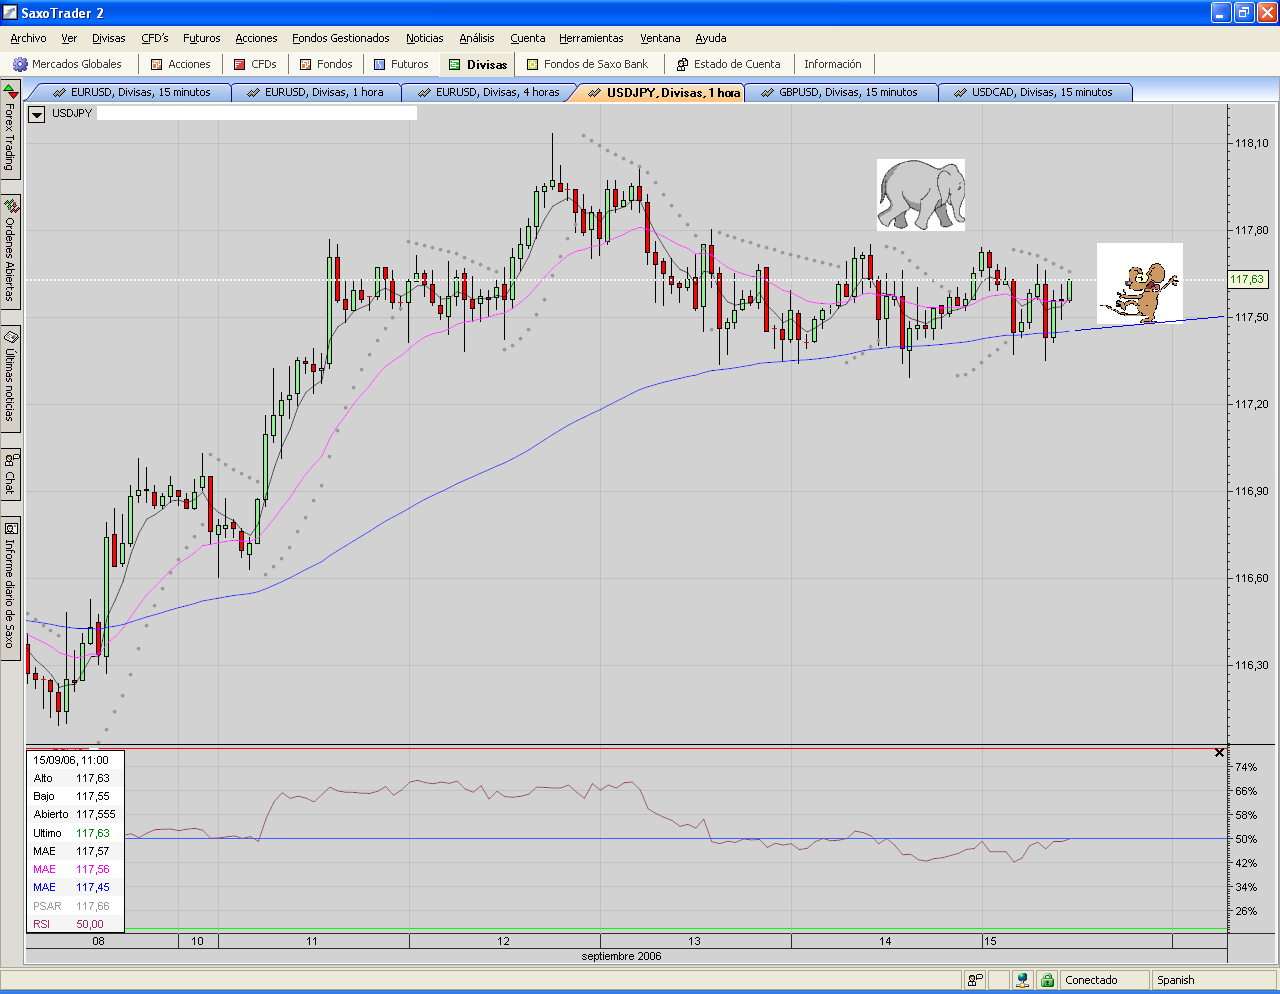Switch to GBPUSD 15 minutos chart tab
The width and height of the screenshot is (1280, 994).
click(840, 92)
